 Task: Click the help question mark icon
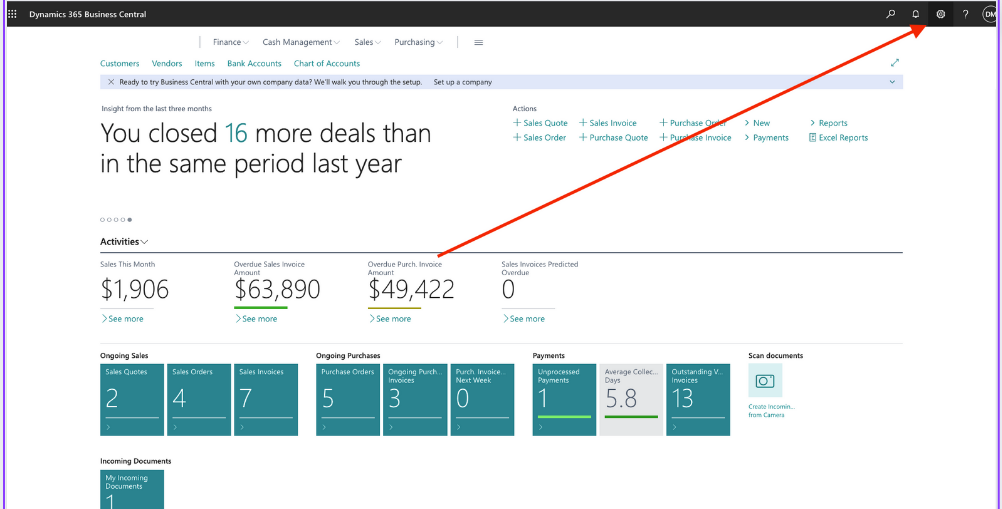(965, 14)
